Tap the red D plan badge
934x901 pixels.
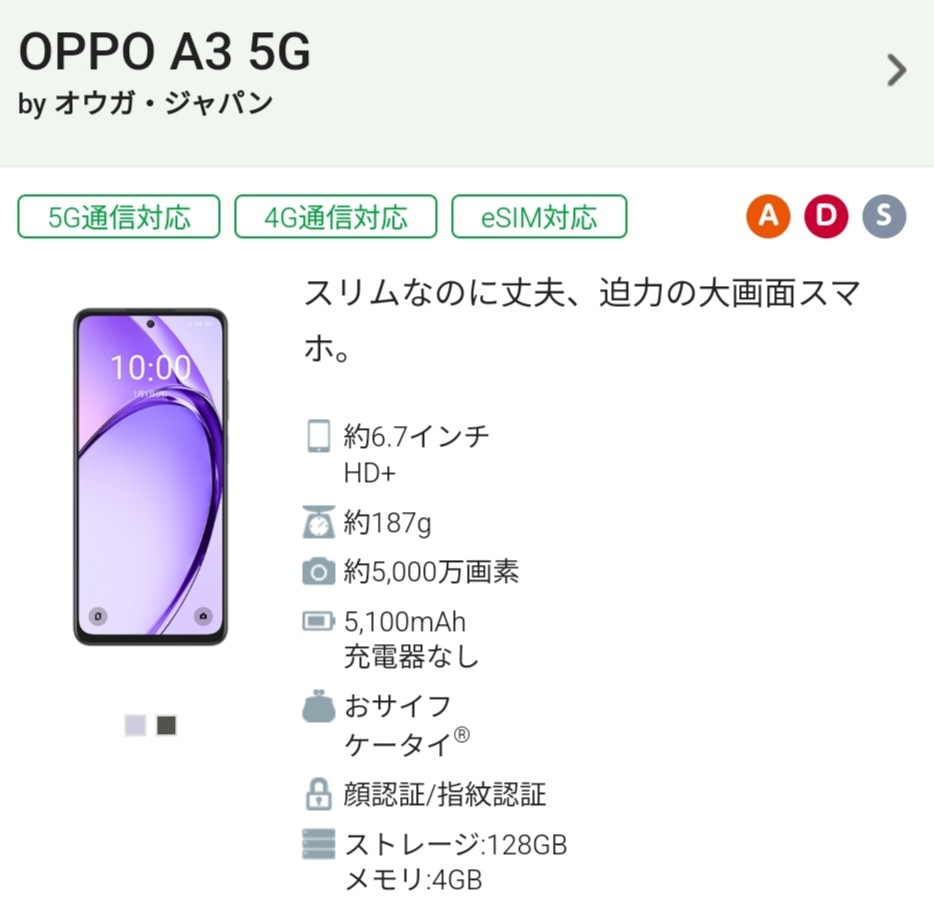point(826,216)
